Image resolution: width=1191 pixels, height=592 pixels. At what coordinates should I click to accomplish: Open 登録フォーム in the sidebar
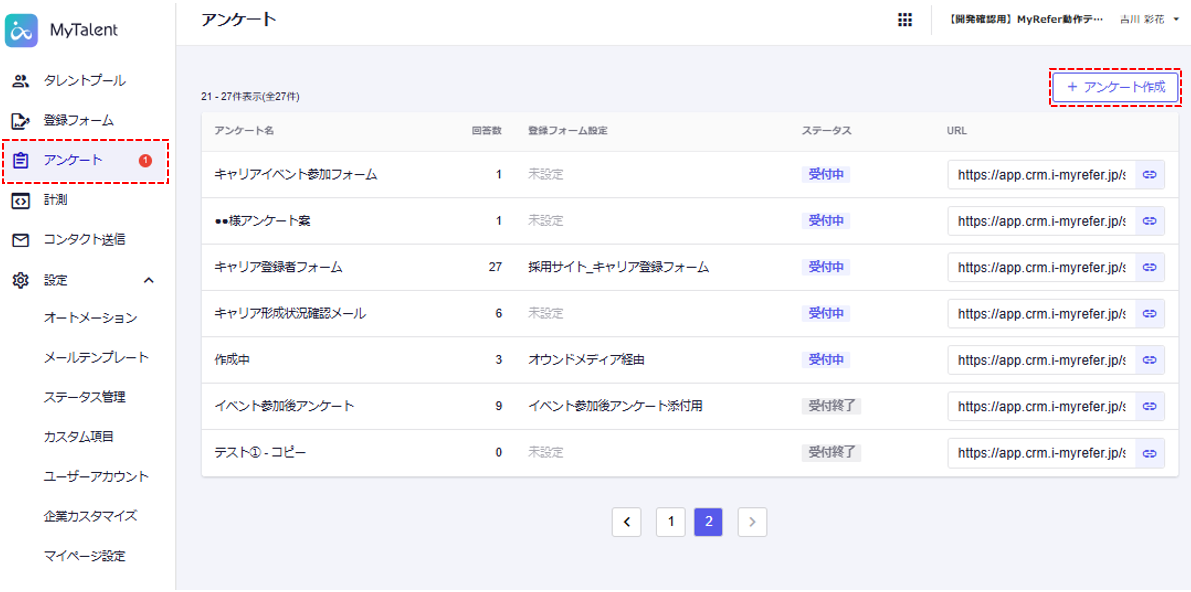78,120
